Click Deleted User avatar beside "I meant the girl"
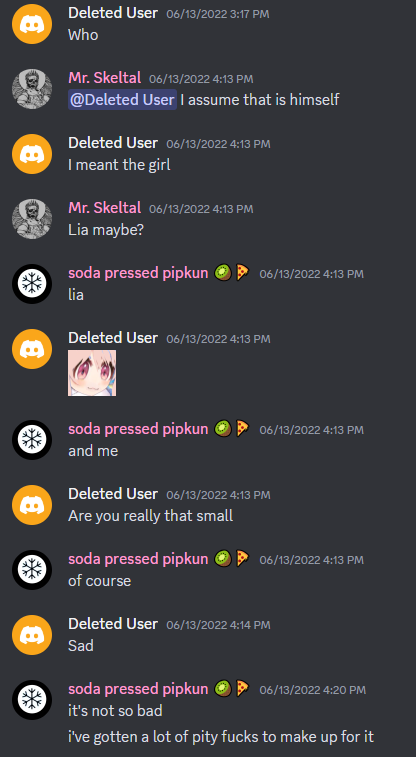Image resolution: width=416 pixels, height=757 pixels. point(32,154)
